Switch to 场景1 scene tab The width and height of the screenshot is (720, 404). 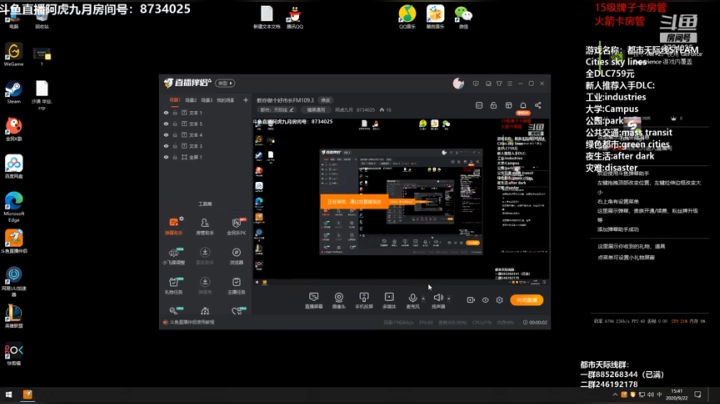click(x=175, y=100)
